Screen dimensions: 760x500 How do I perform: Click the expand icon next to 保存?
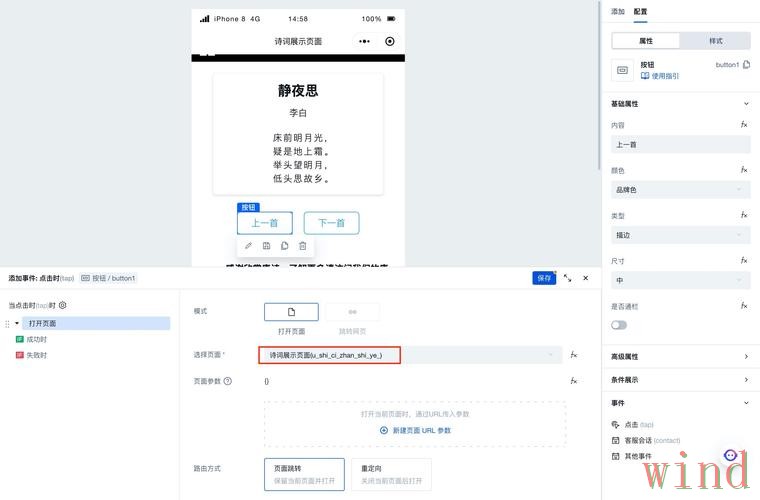click(x=568, y=278)
